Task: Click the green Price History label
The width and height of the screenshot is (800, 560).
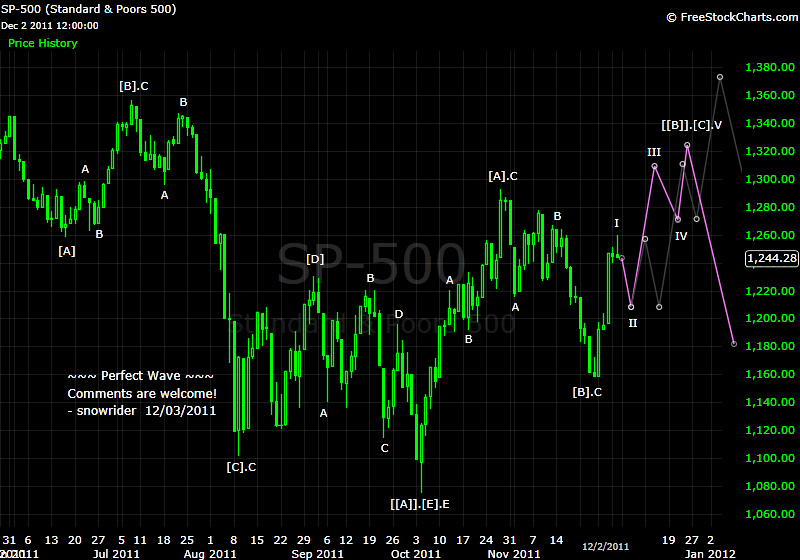Action: tap(43, 43)
